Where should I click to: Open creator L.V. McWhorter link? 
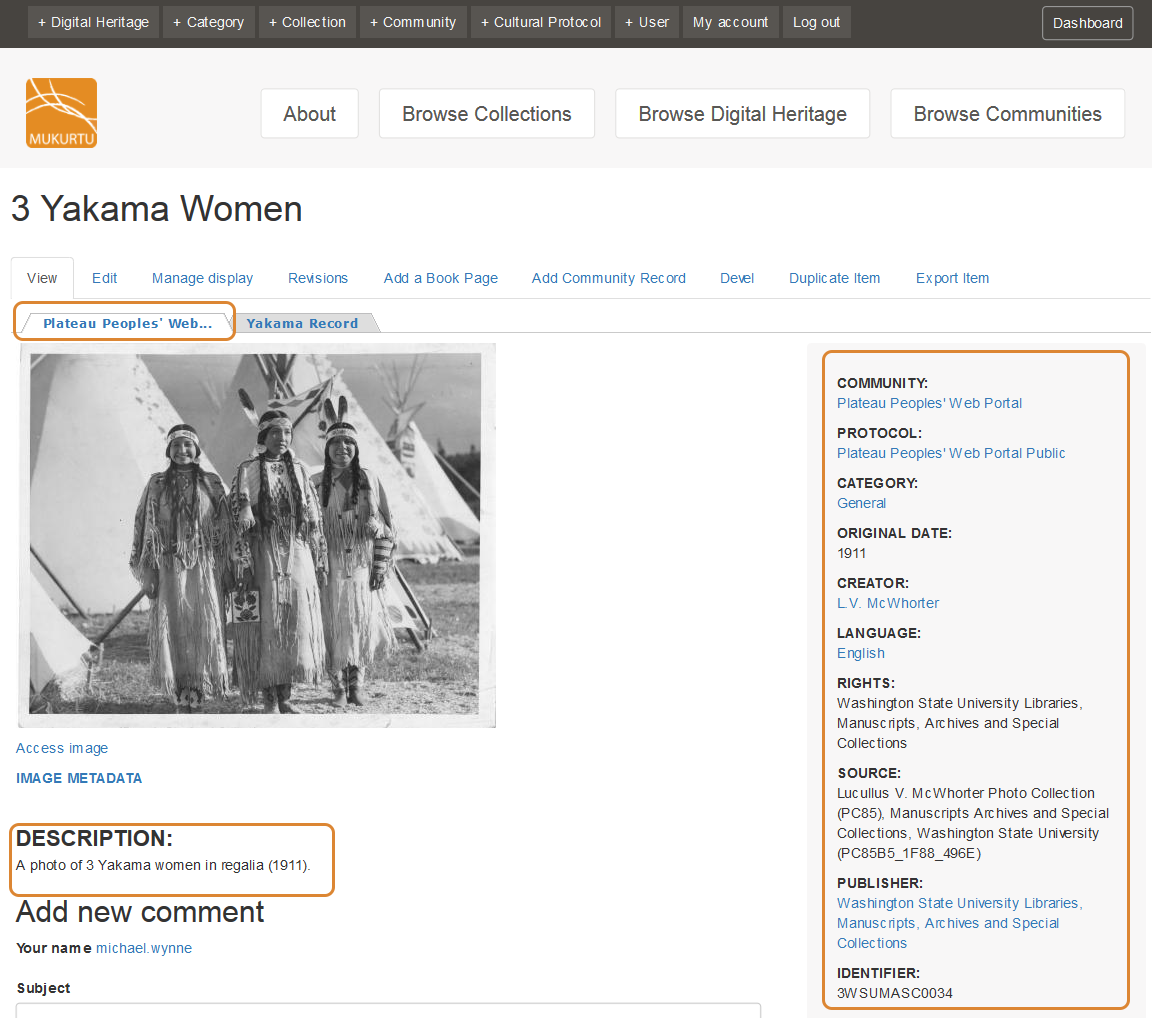tap(888, 603)
